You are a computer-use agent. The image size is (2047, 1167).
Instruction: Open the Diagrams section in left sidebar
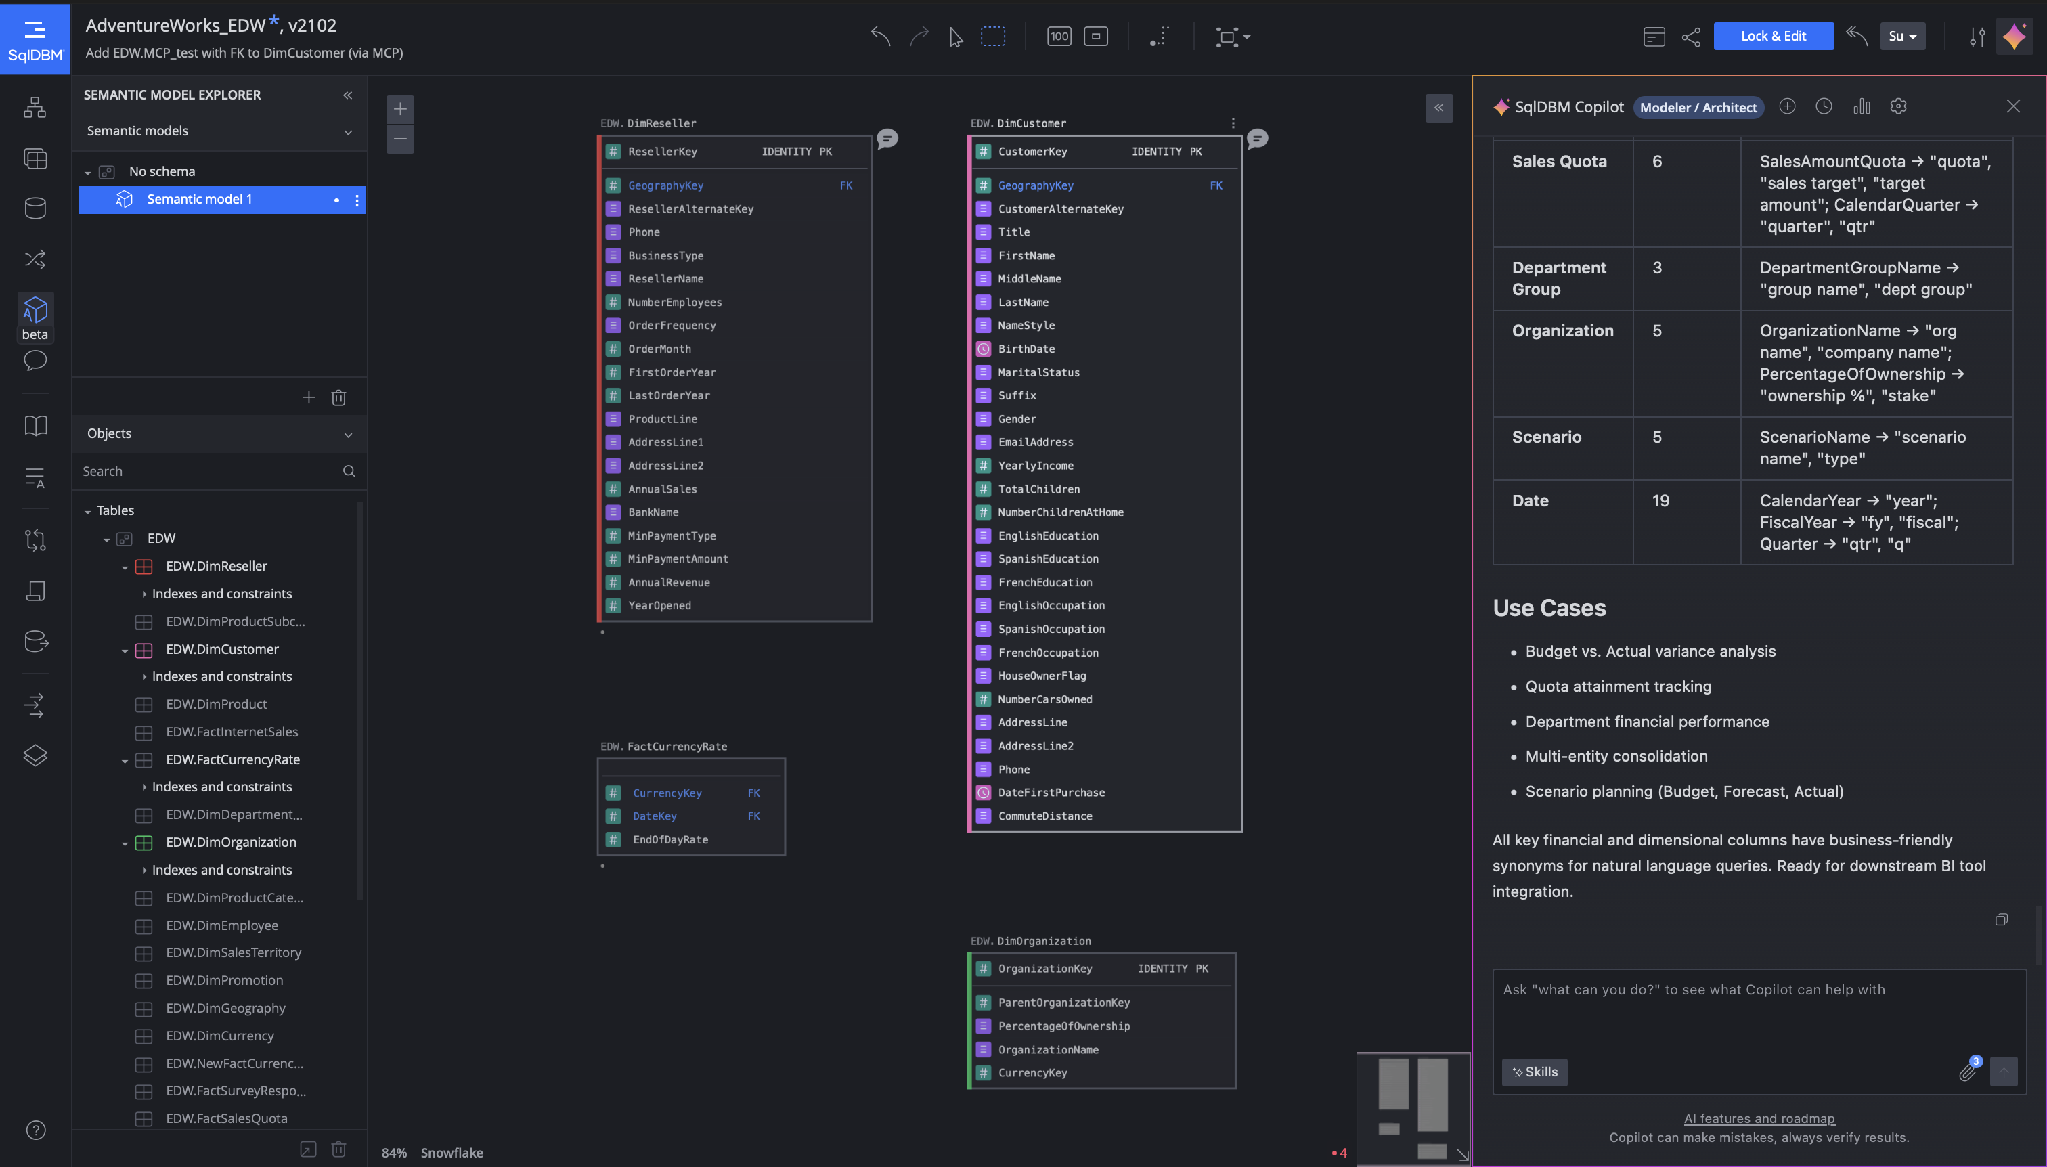click(x=35, y=107)
